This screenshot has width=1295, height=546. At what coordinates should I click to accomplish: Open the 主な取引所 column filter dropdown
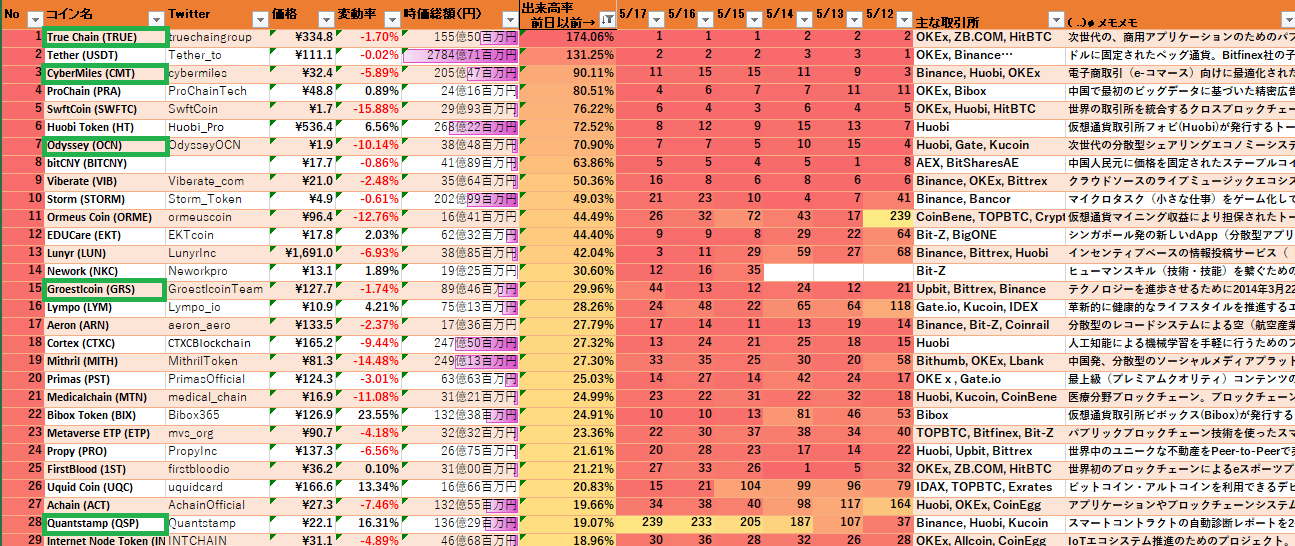click(1058, 19)
